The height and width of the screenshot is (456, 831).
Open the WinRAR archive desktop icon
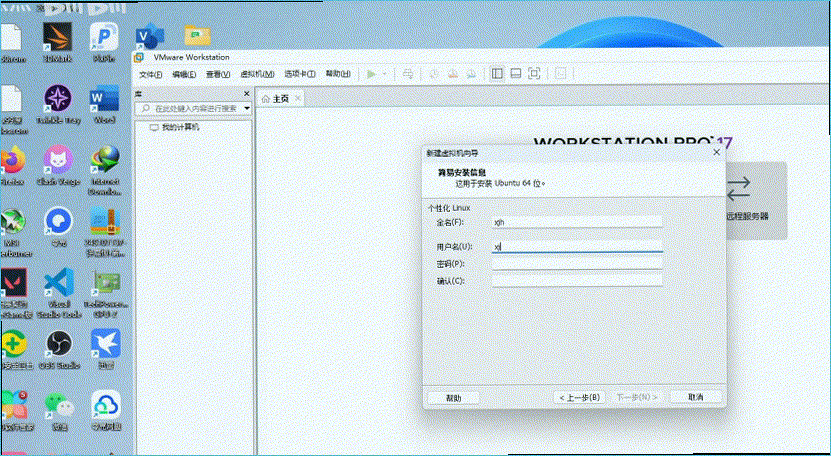[105, 232]
